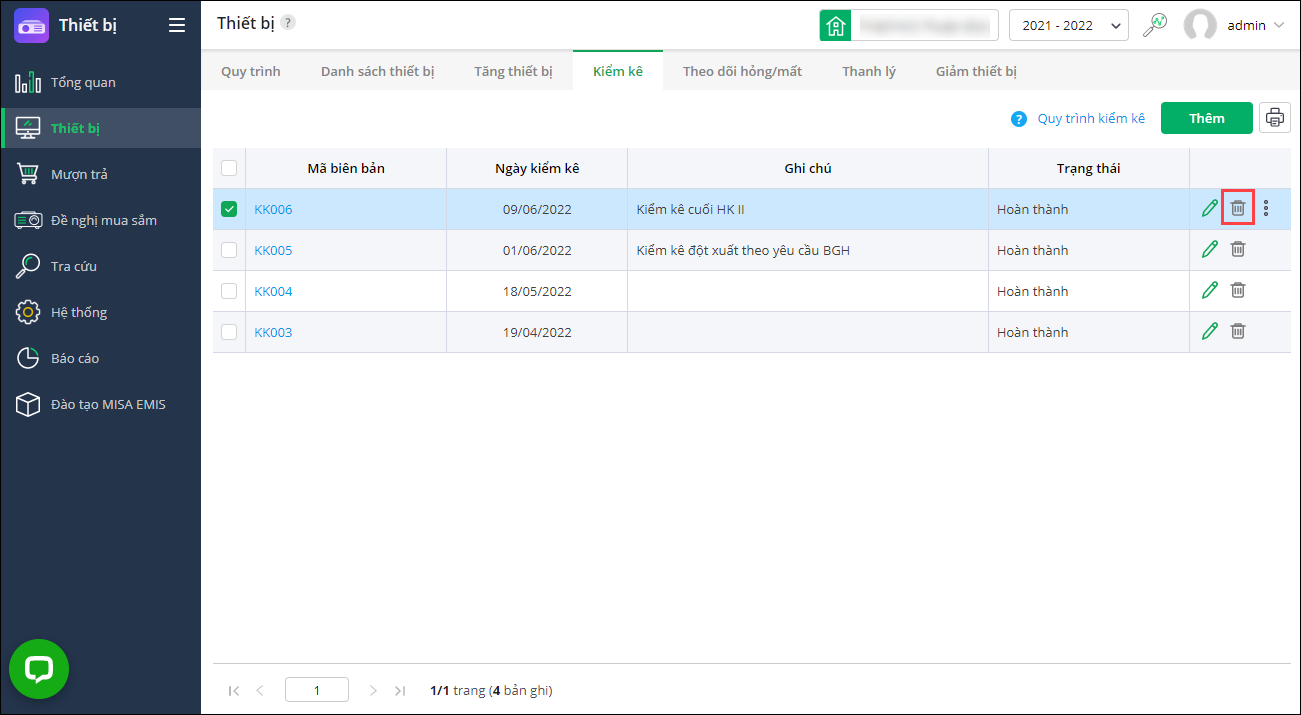Open record link KK006

tap(273, 209)
